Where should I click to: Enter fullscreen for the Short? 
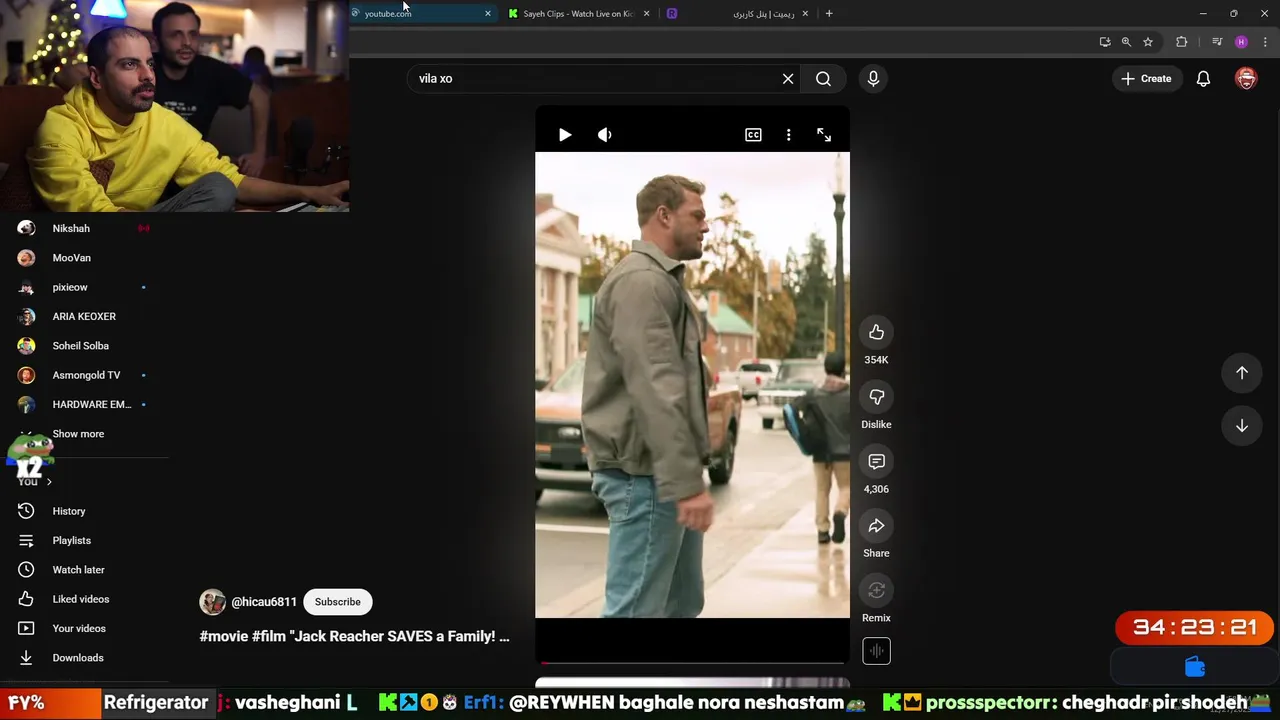[824, 135]
